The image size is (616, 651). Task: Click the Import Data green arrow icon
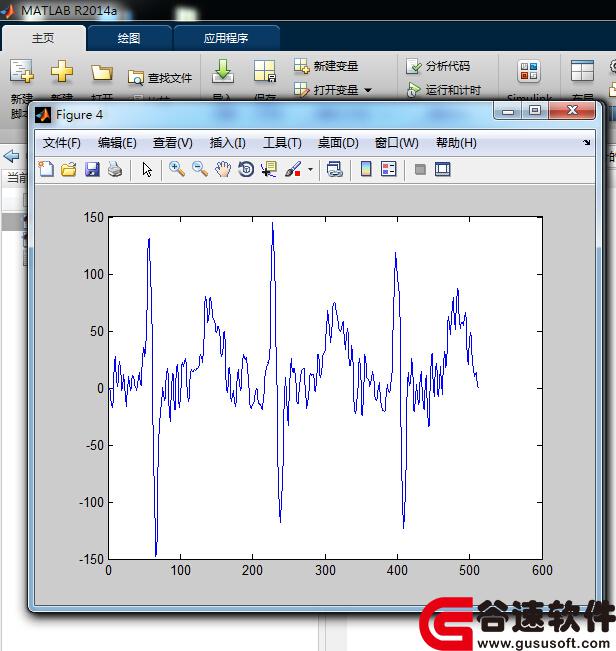coord(223,71)
